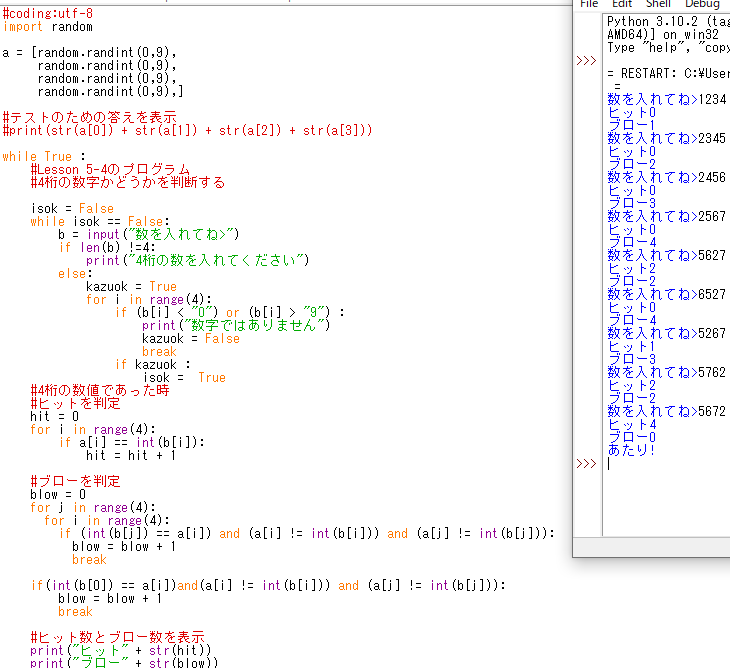Click the commented '#print(str(a[0])' line
Image resolution: width=730 pixels, height=668 pixels.
coord(188,130)
